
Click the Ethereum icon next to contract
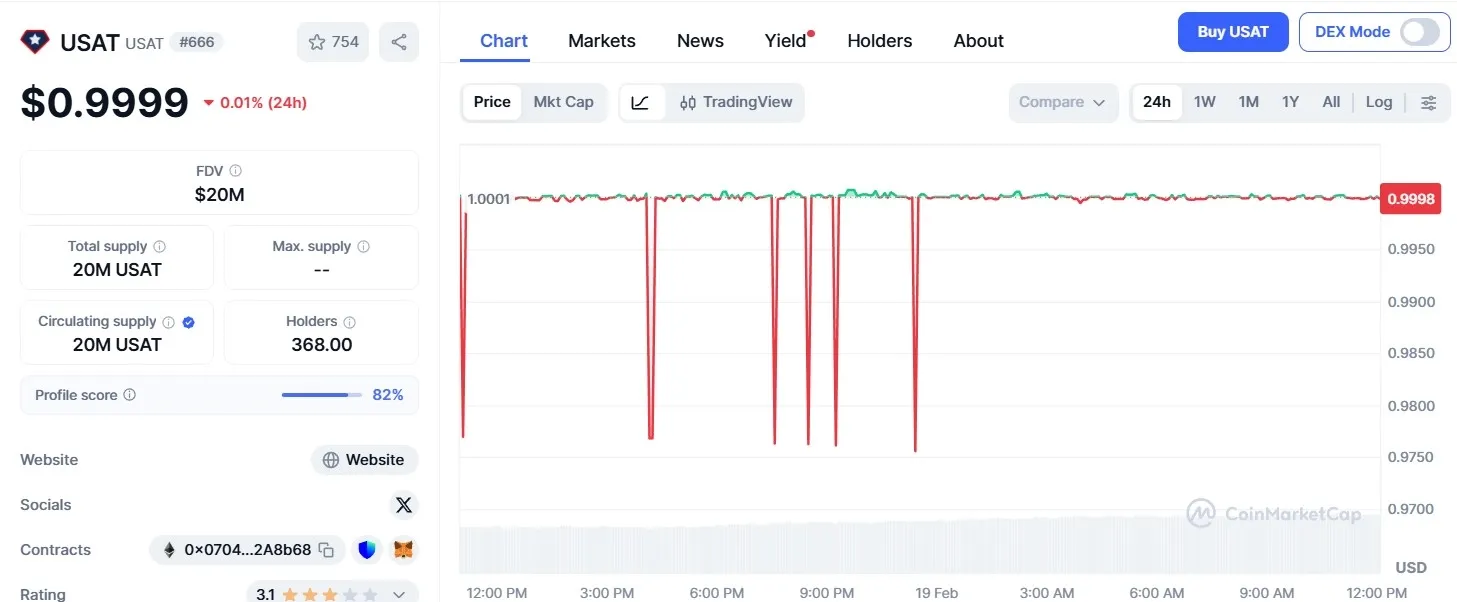[x=167, y=549]
